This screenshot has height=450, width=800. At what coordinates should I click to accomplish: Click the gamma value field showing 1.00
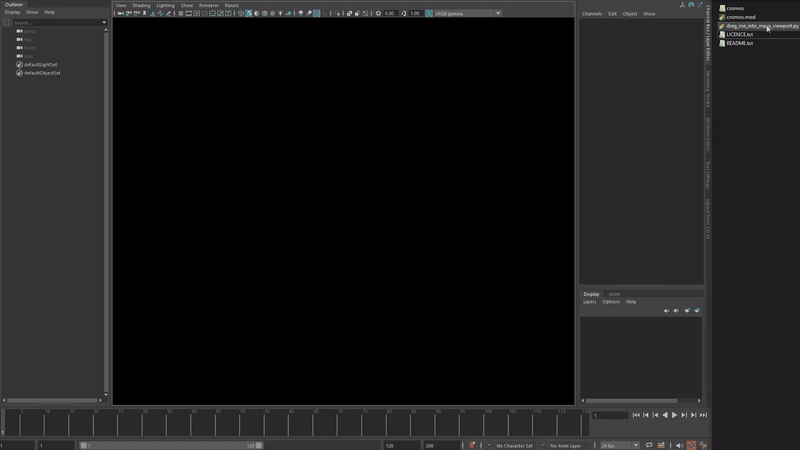(x=416, y=13)
